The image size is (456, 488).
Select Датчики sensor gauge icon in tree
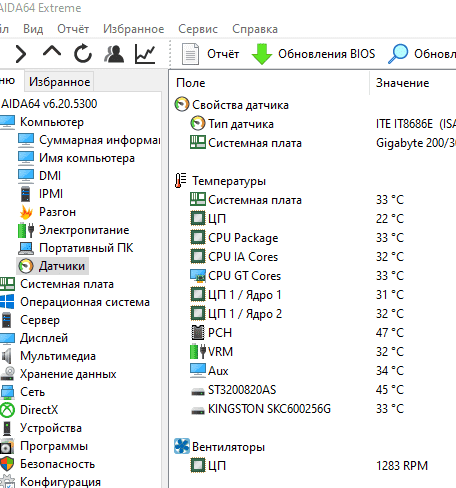point(26,266)
